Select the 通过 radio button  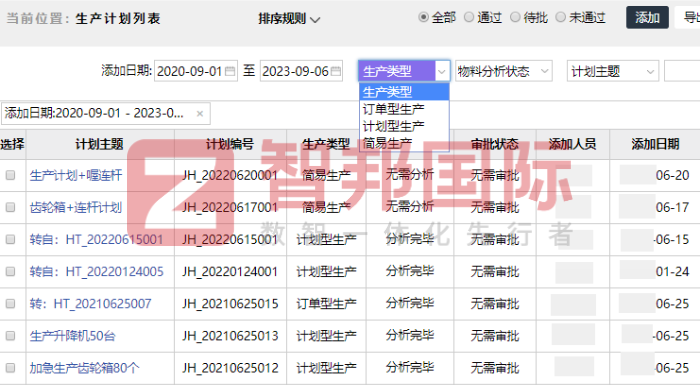click(469, 17)
